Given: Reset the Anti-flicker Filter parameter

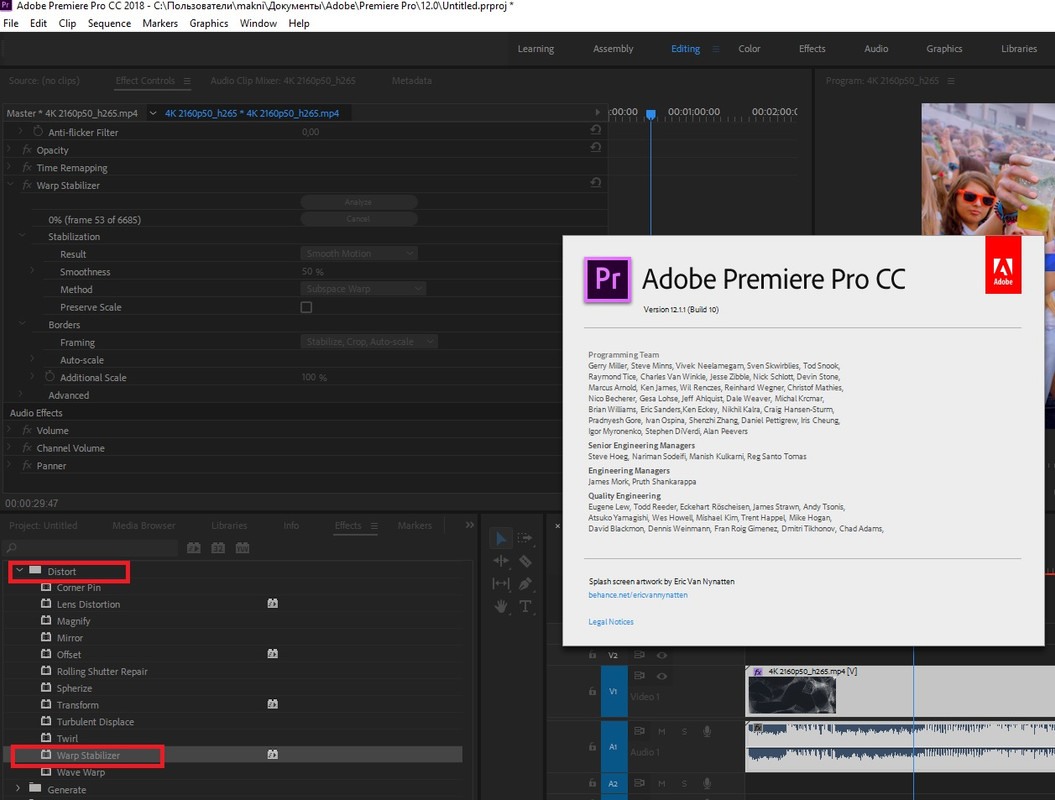Looking at the screenshot, I should [x=595, y=129].
